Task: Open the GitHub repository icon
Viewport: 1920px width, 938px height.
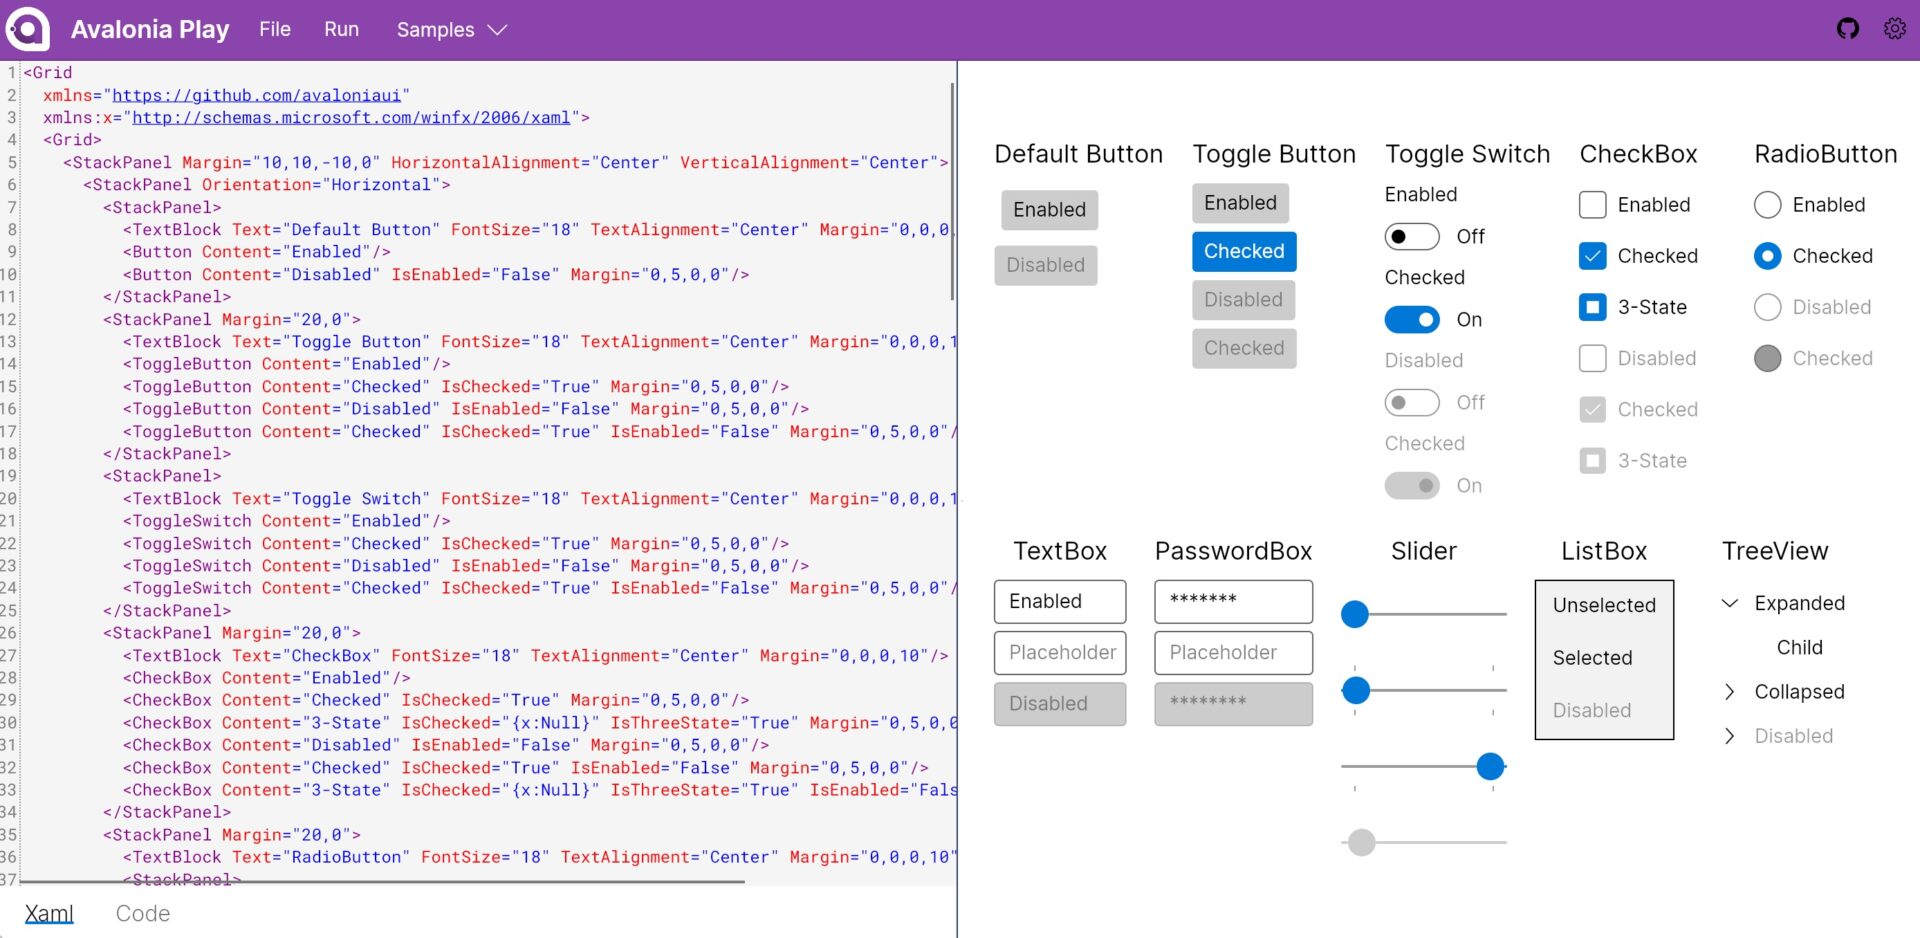Action: pos(1848,29)
